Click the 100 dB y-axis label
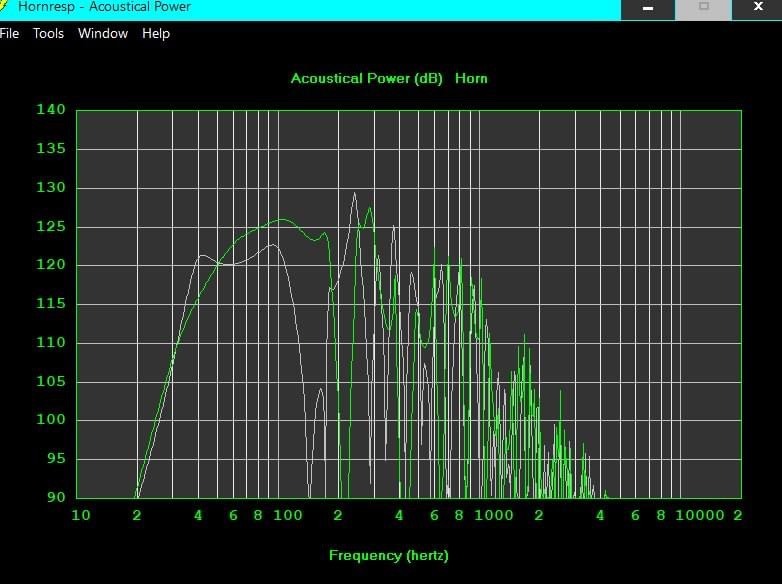Viewport: 782px width, 584px height. (x=51, y=419)
